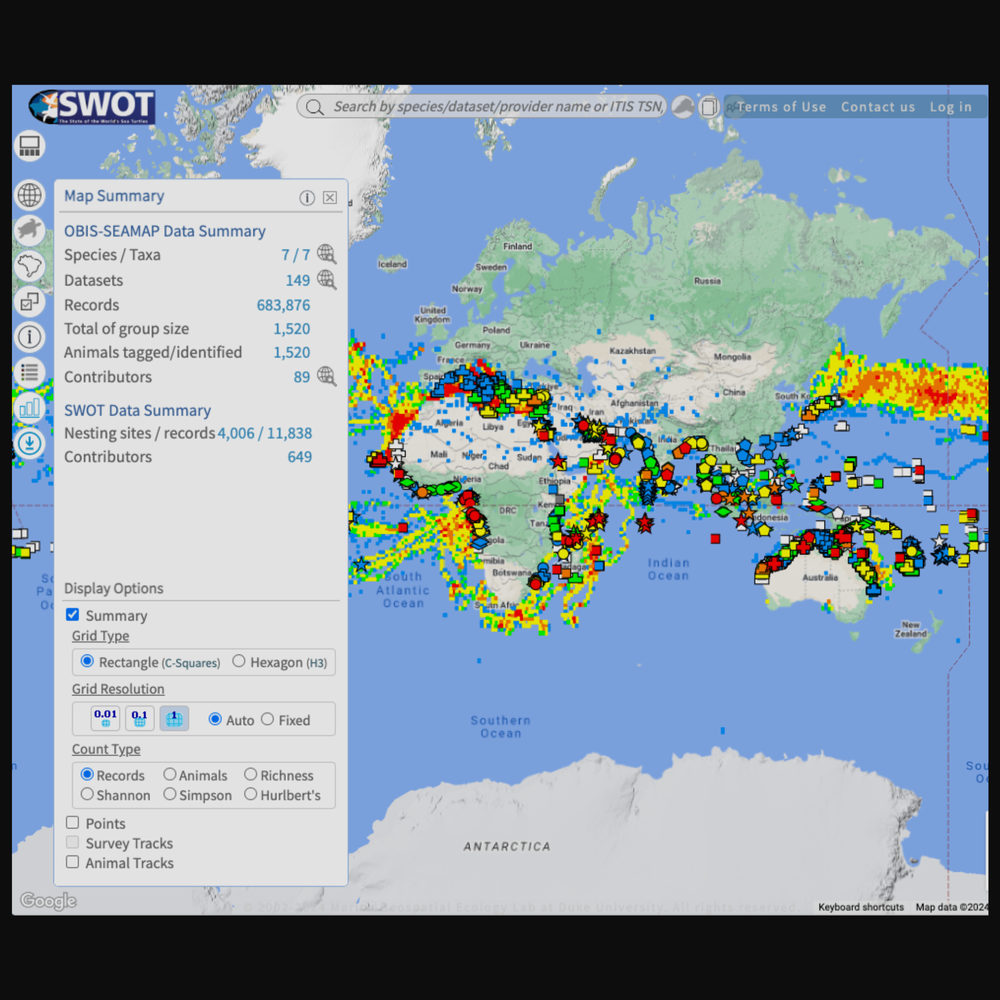Viewport: 1000px width, 1000px height.
Task: Open the globe projection tool in sidebar
Action: 29,195
